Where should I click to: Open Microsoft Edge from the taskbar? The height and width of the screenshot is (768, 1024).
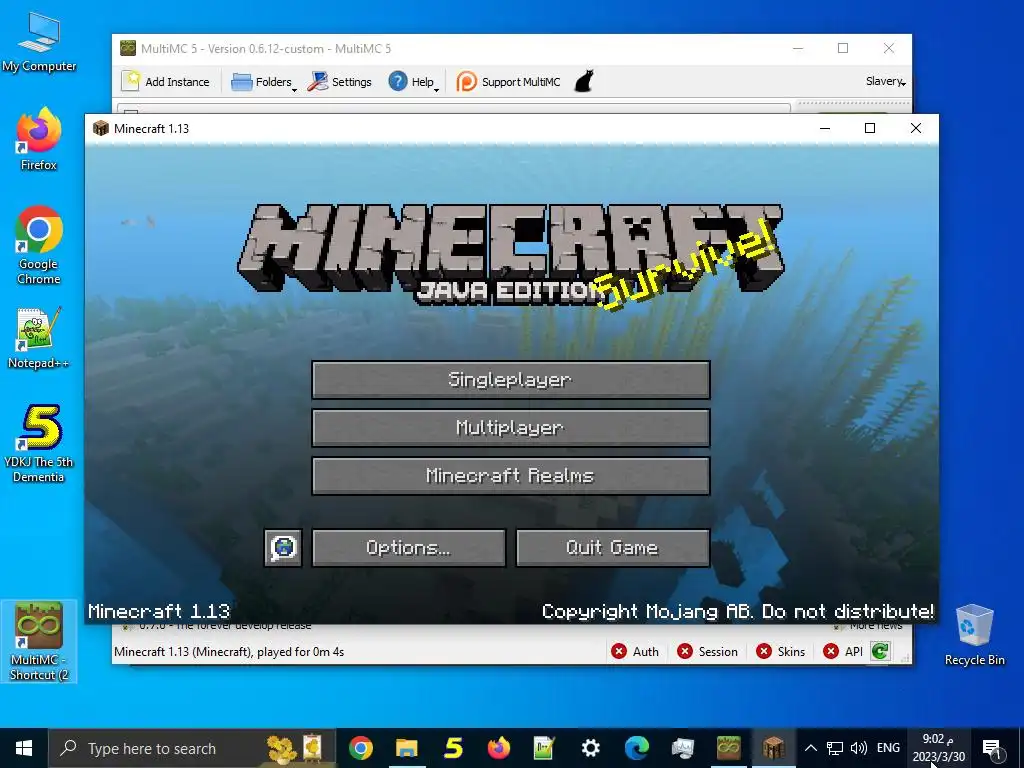click(x=637, y=748)
